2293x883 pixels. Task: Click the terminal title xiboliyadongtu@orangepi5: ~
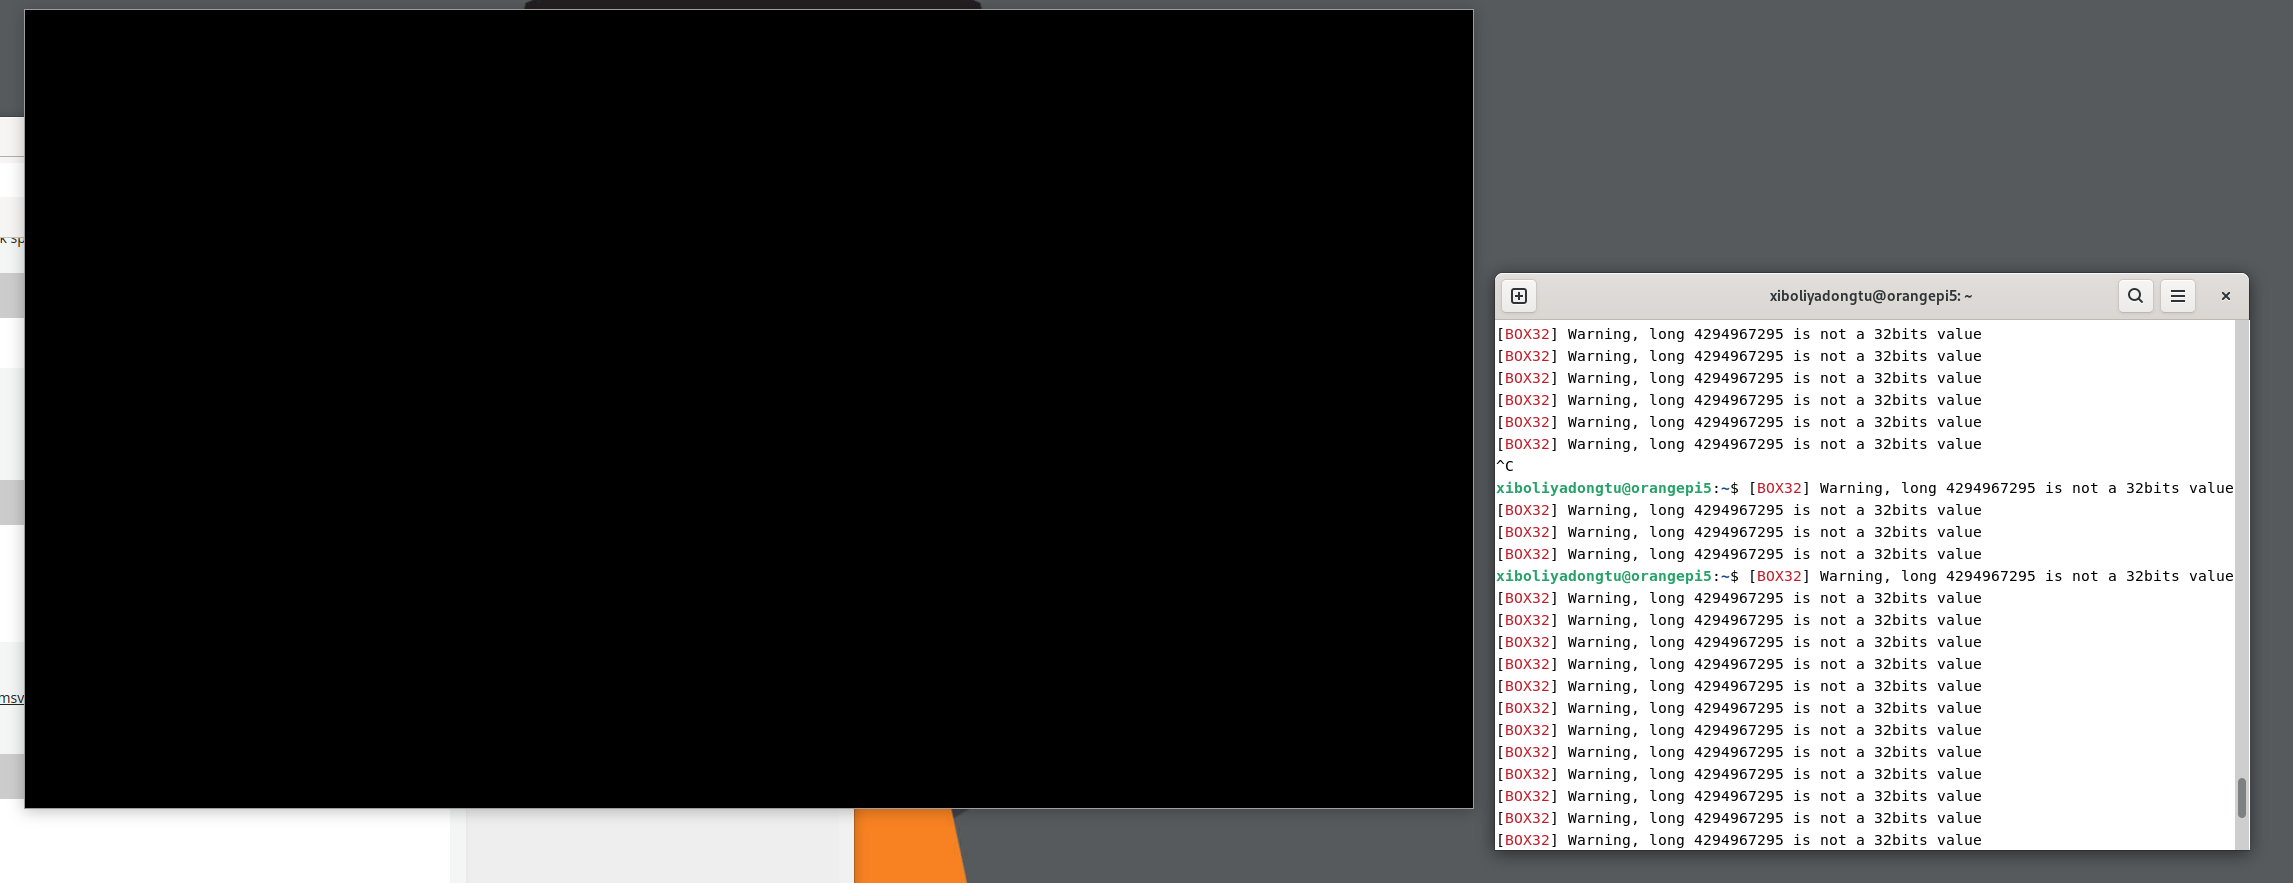point(1870,296)
